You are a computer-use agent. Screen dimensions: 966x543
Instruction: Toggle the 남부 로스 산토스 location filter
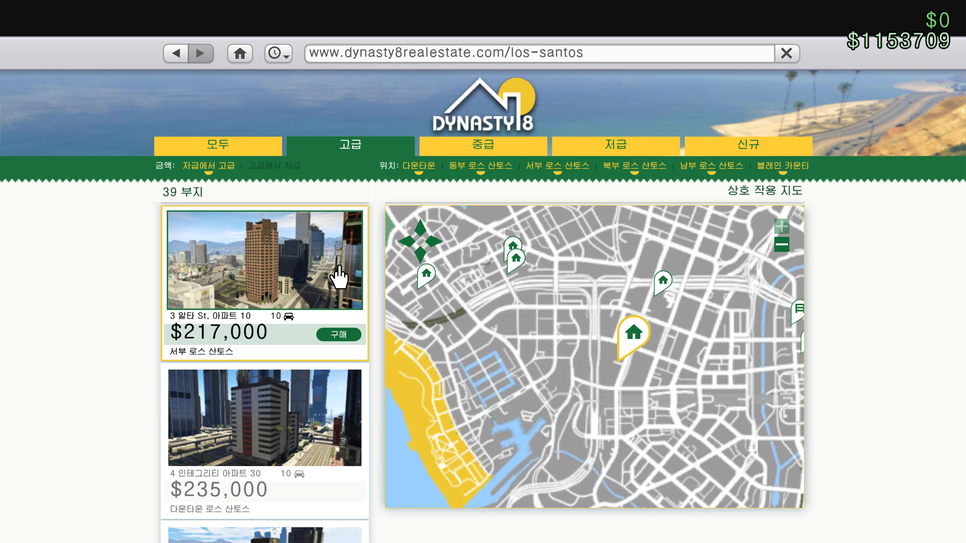tap(712, 166)
